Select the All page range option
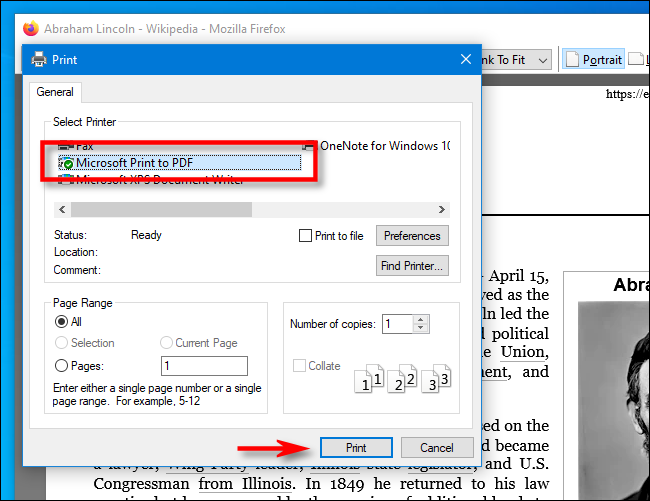 click(62, 322)
